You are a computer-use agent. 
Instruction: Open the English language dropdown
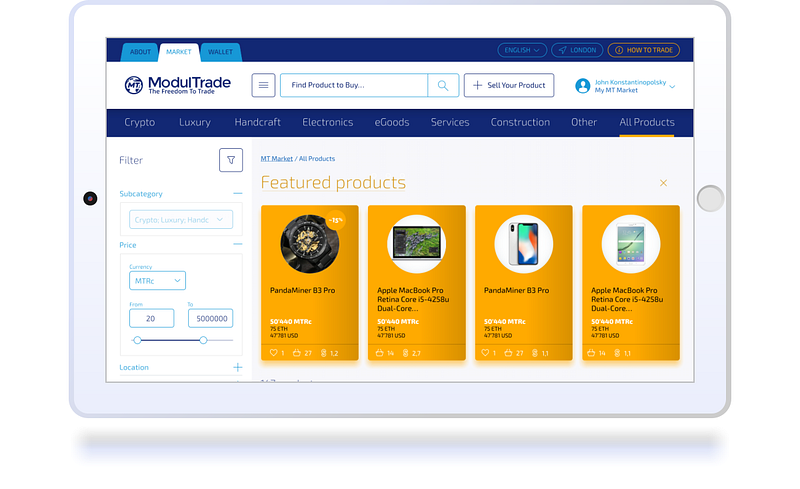point(522,50)
